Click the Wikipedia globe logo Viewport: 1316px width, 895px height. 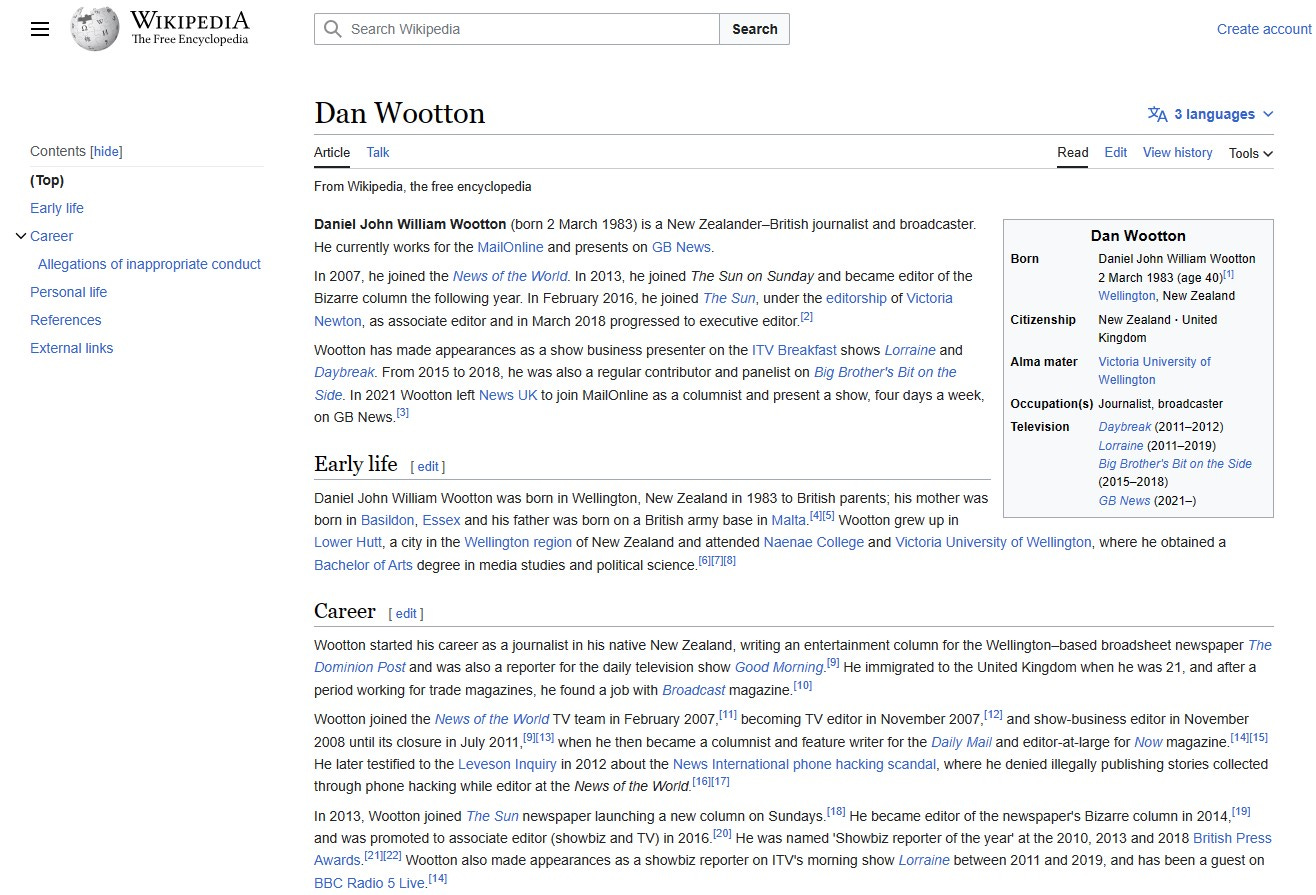(95, 29)
